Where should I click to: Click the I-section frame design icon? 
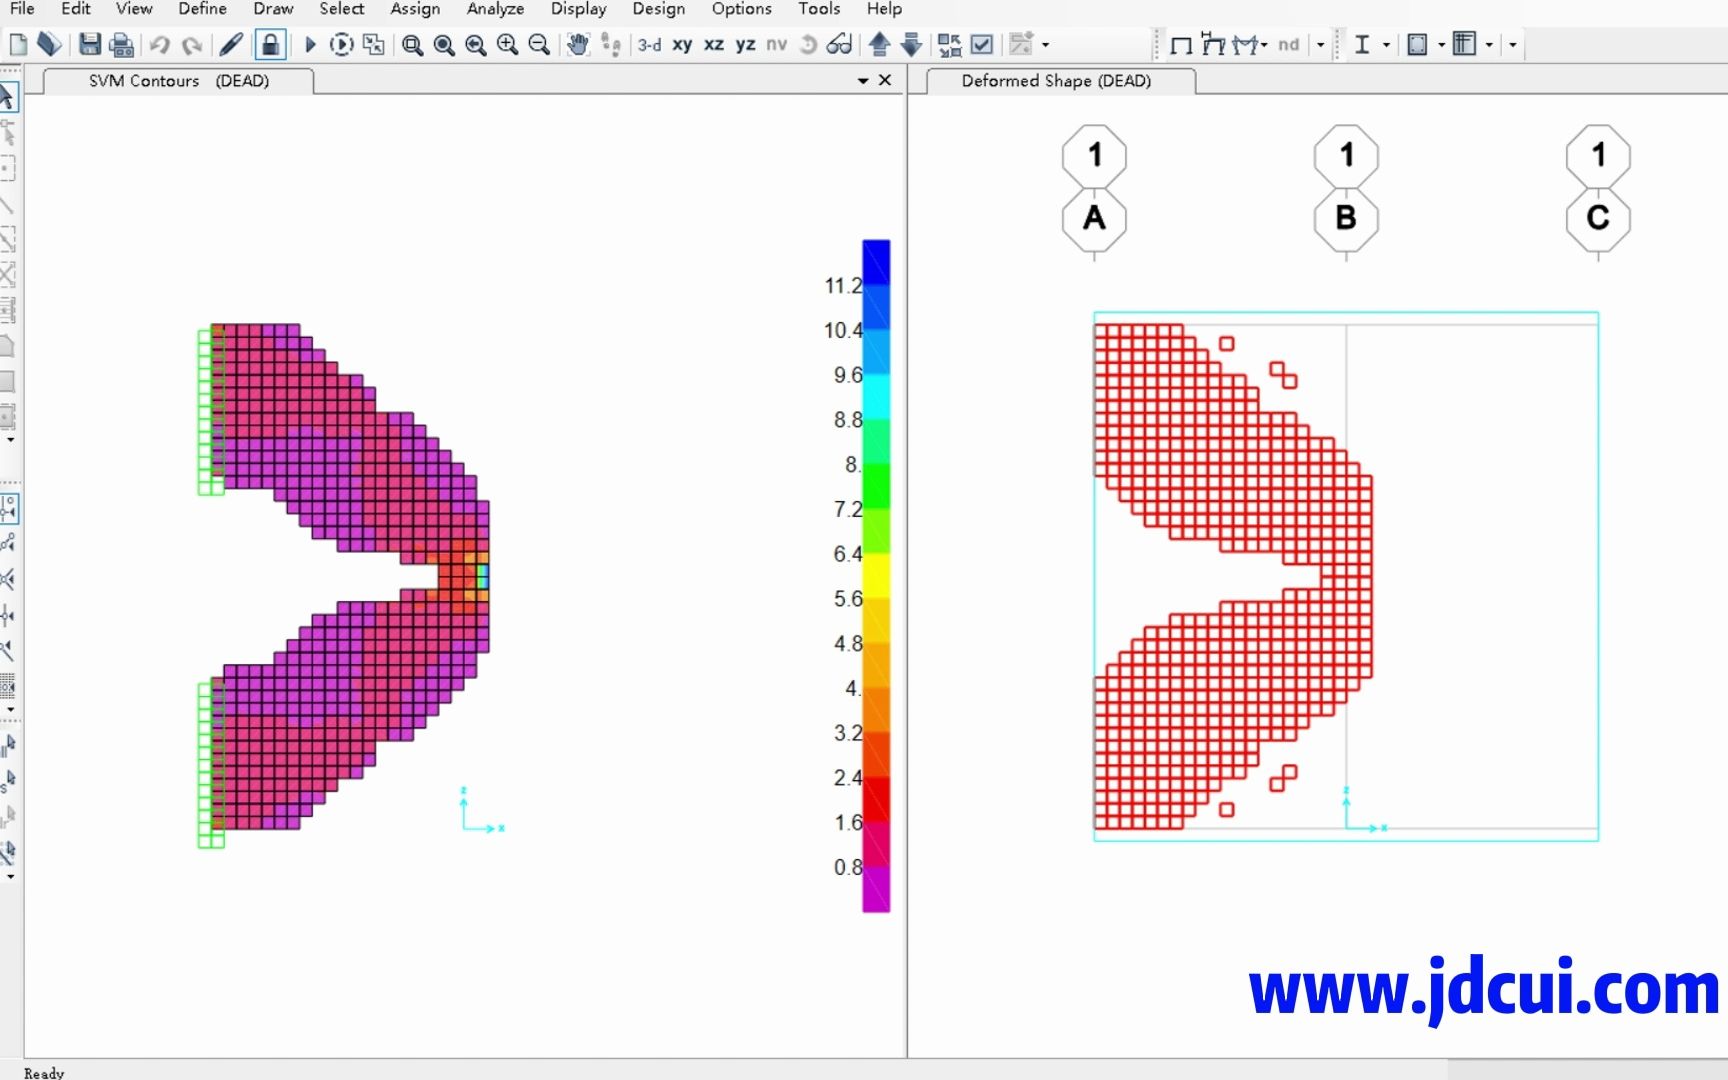click(x=1362, y=44)
